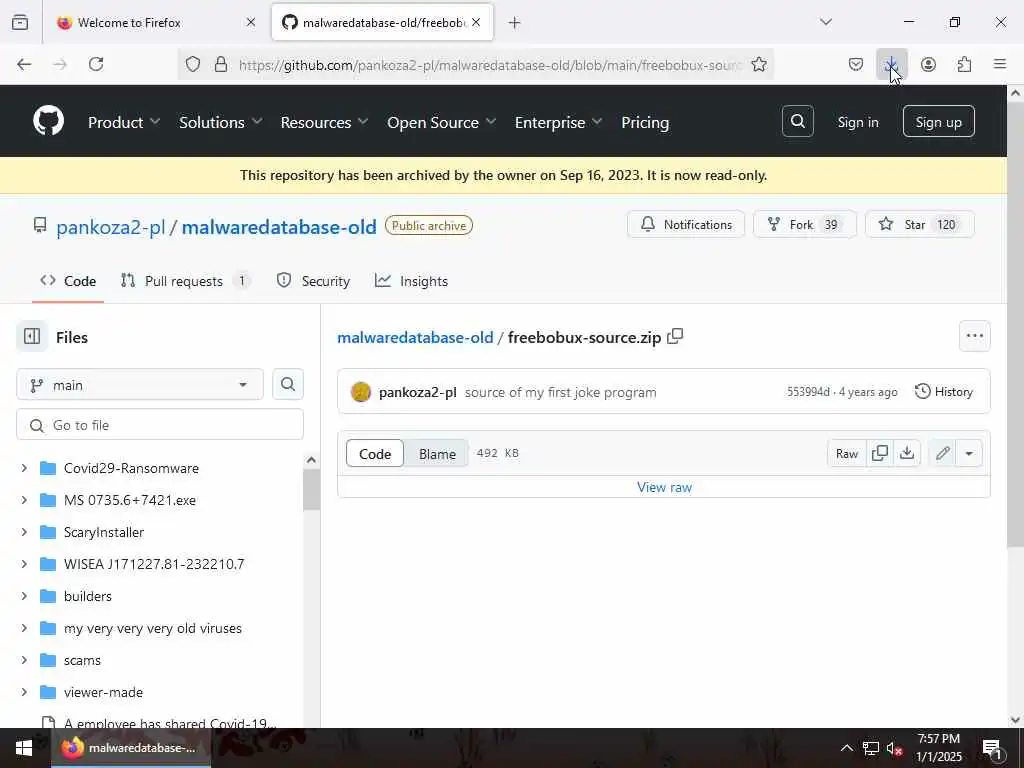Screen dimensions: 1024x768
Task: Open the Product menu dropdown
Action: 124,122
